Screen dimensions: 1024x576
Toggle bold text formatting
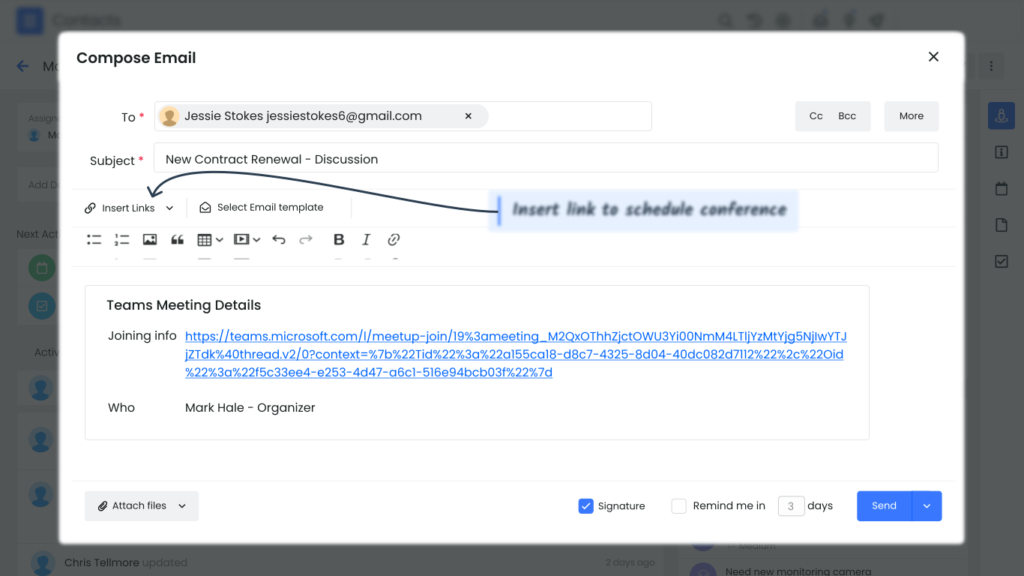click(338, 240)
